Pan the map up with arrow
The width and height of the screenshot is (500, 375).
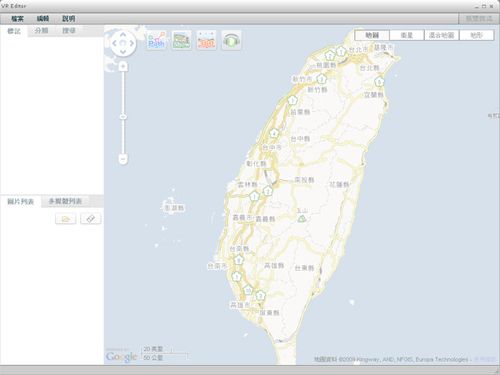(123, 35)
